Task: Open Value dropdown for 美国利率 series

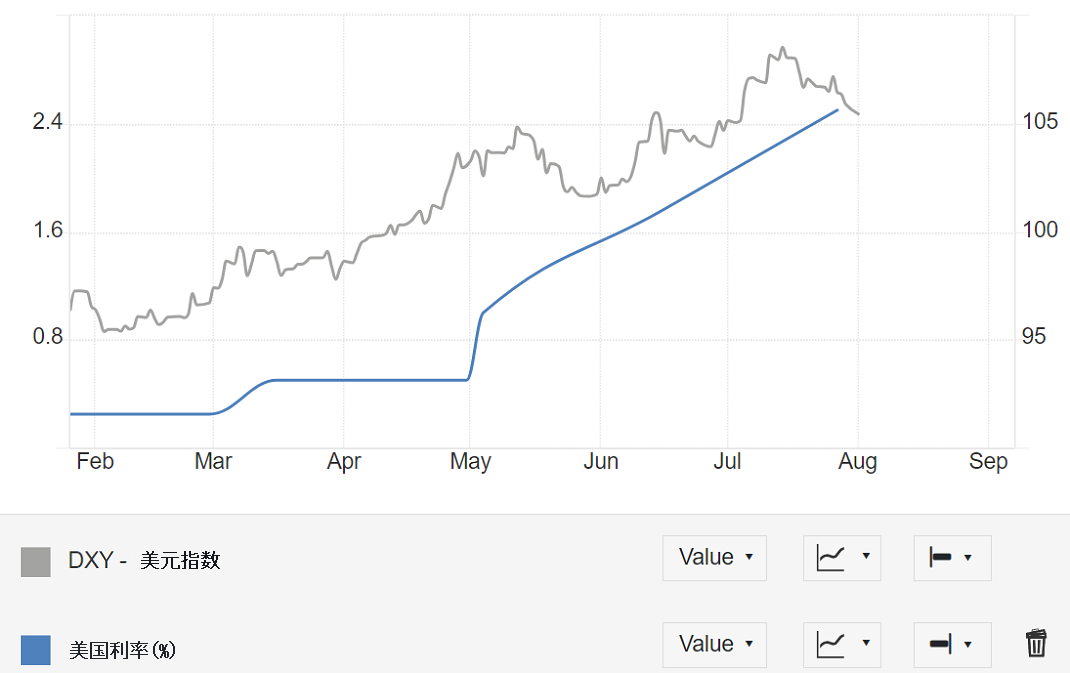Action: click(714, 644)
